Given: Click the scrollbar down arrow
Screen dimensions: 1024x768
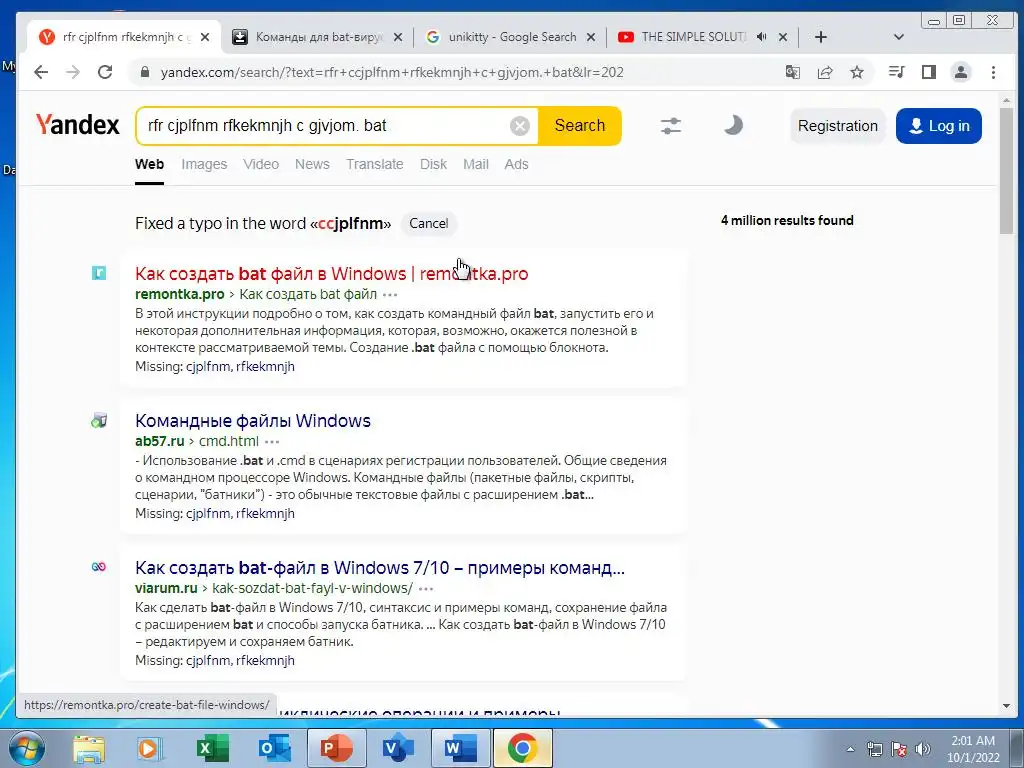Looking at the screenshot, I should point(1006,706).
